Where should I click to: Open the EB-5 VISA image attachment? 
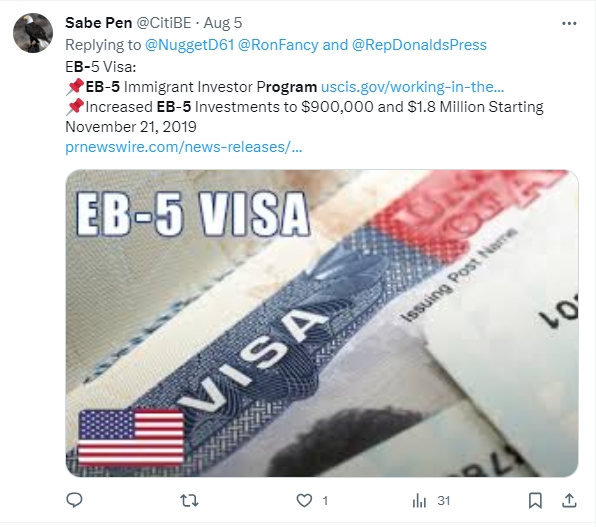point(322,323)
